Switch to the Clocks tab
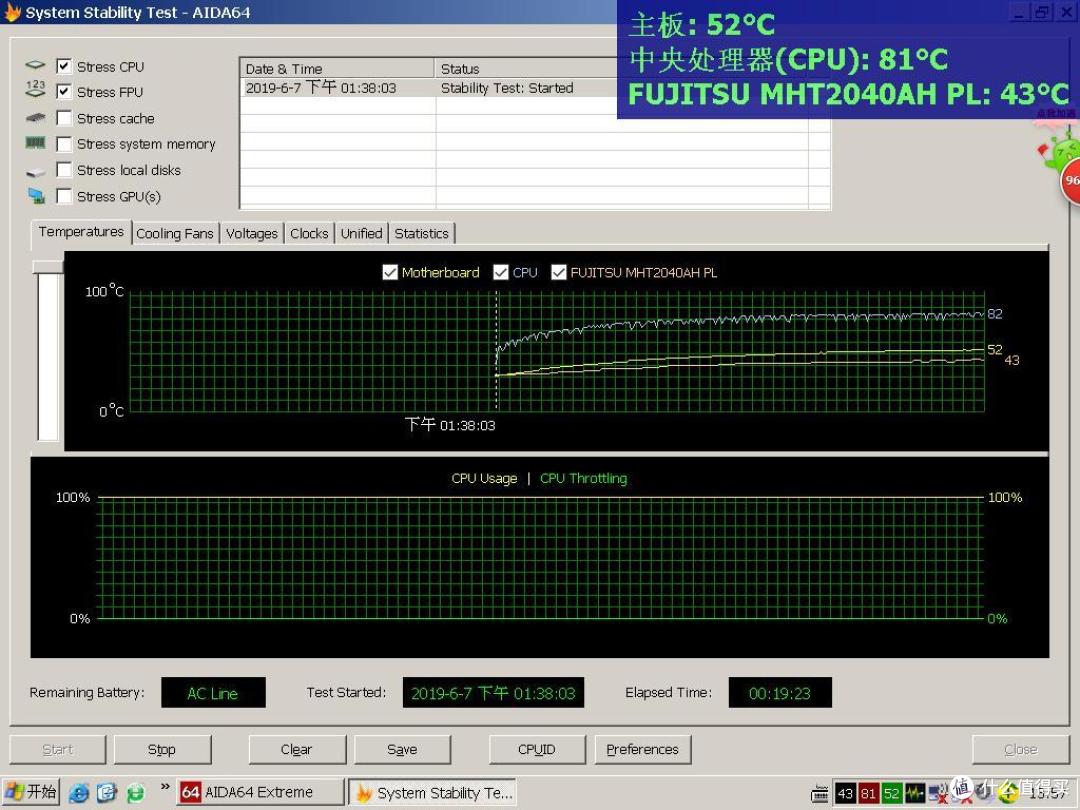The width and height of the screenshot is (1080, 810). 309,233
